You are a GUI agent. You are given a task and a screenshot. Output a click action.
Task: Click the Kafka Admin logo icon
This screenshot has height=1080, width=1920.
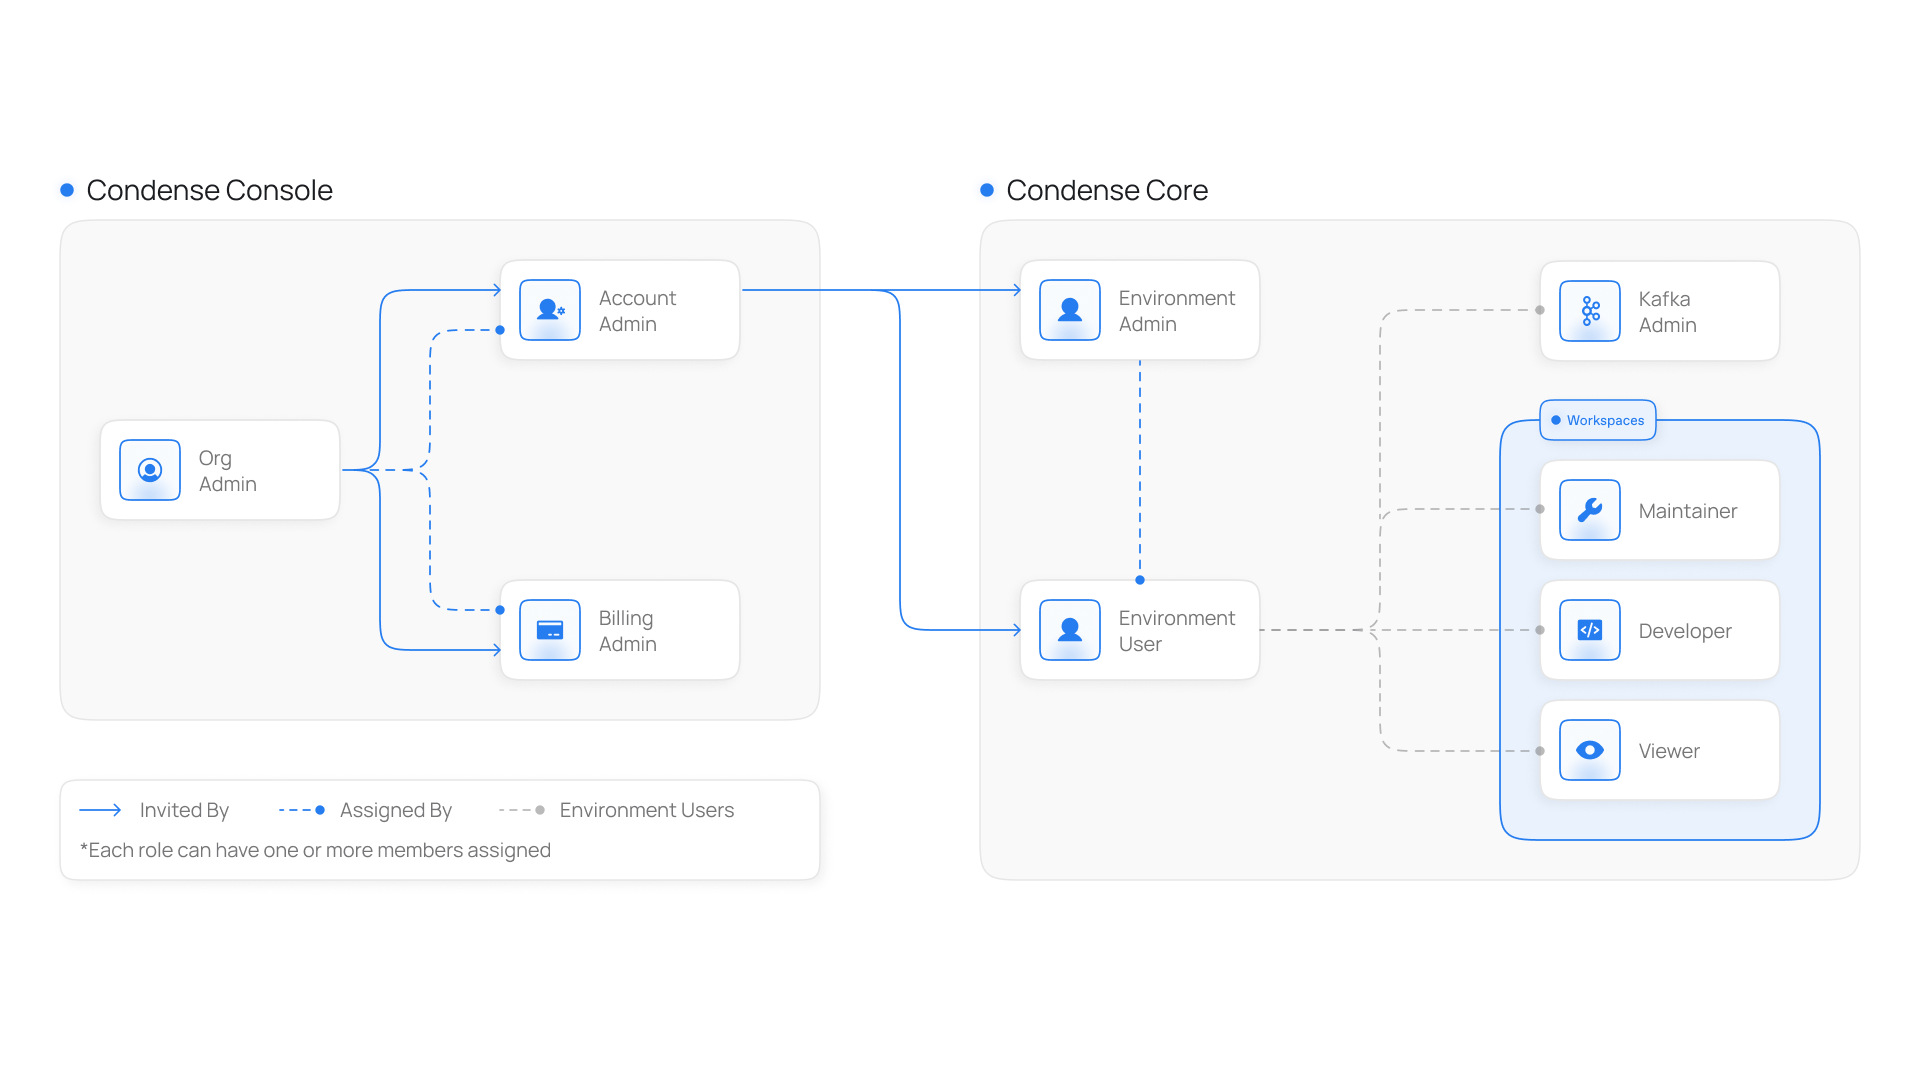coord(1590,311)
